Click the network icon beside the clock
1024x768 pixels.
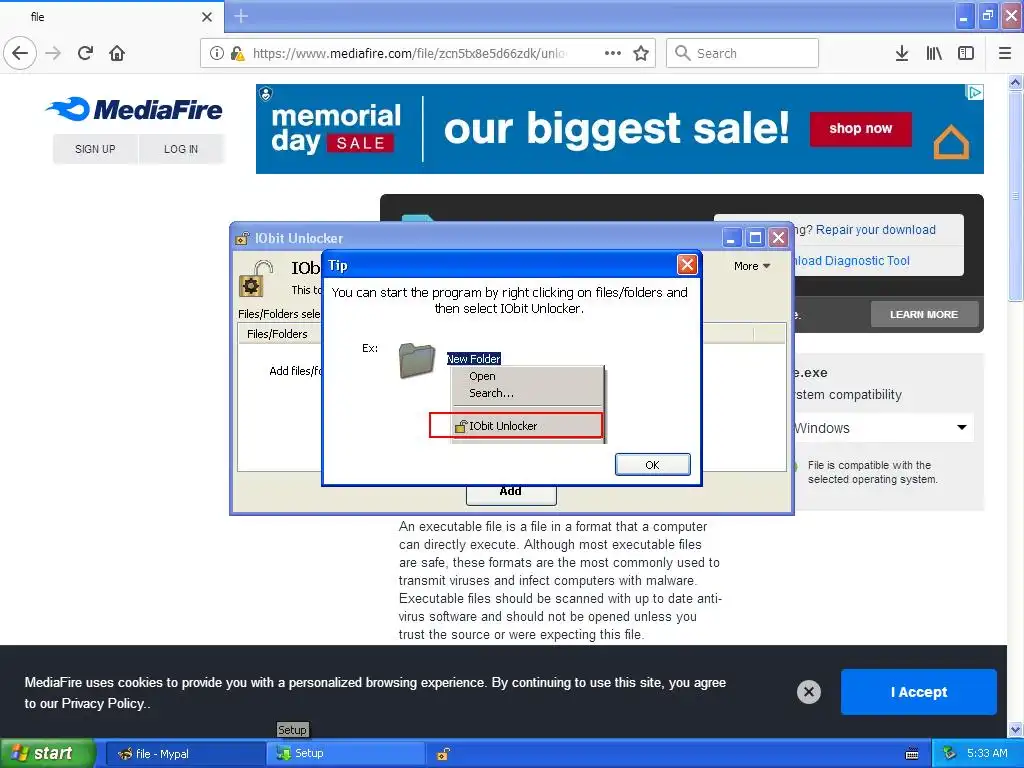[949, 753]
